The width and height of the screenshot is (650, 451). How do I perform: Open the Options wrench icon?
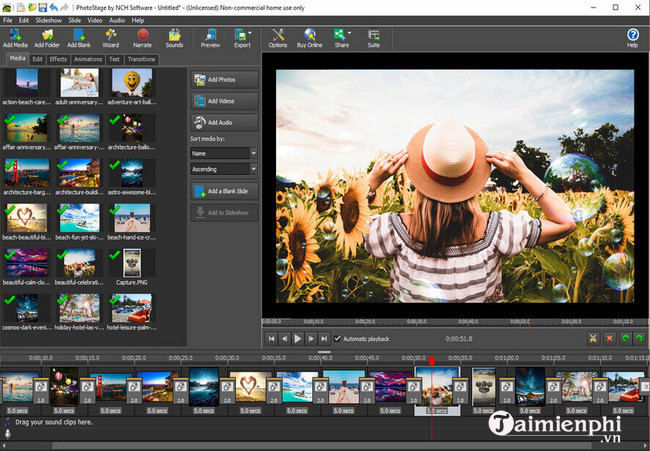click(x=278, y=36)
